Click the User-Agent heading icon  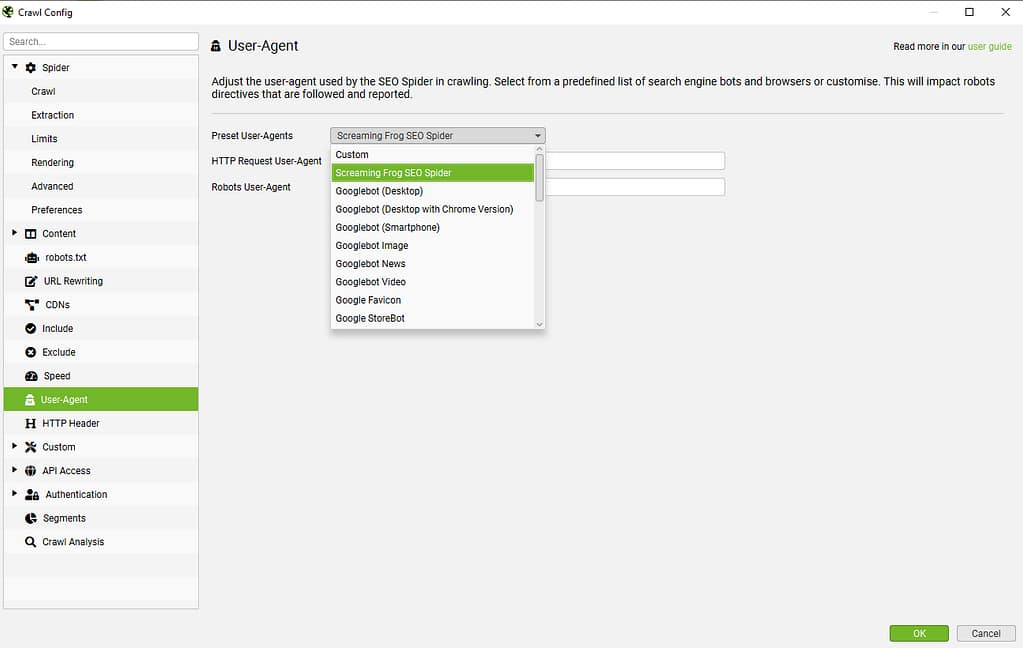(216, 46)
